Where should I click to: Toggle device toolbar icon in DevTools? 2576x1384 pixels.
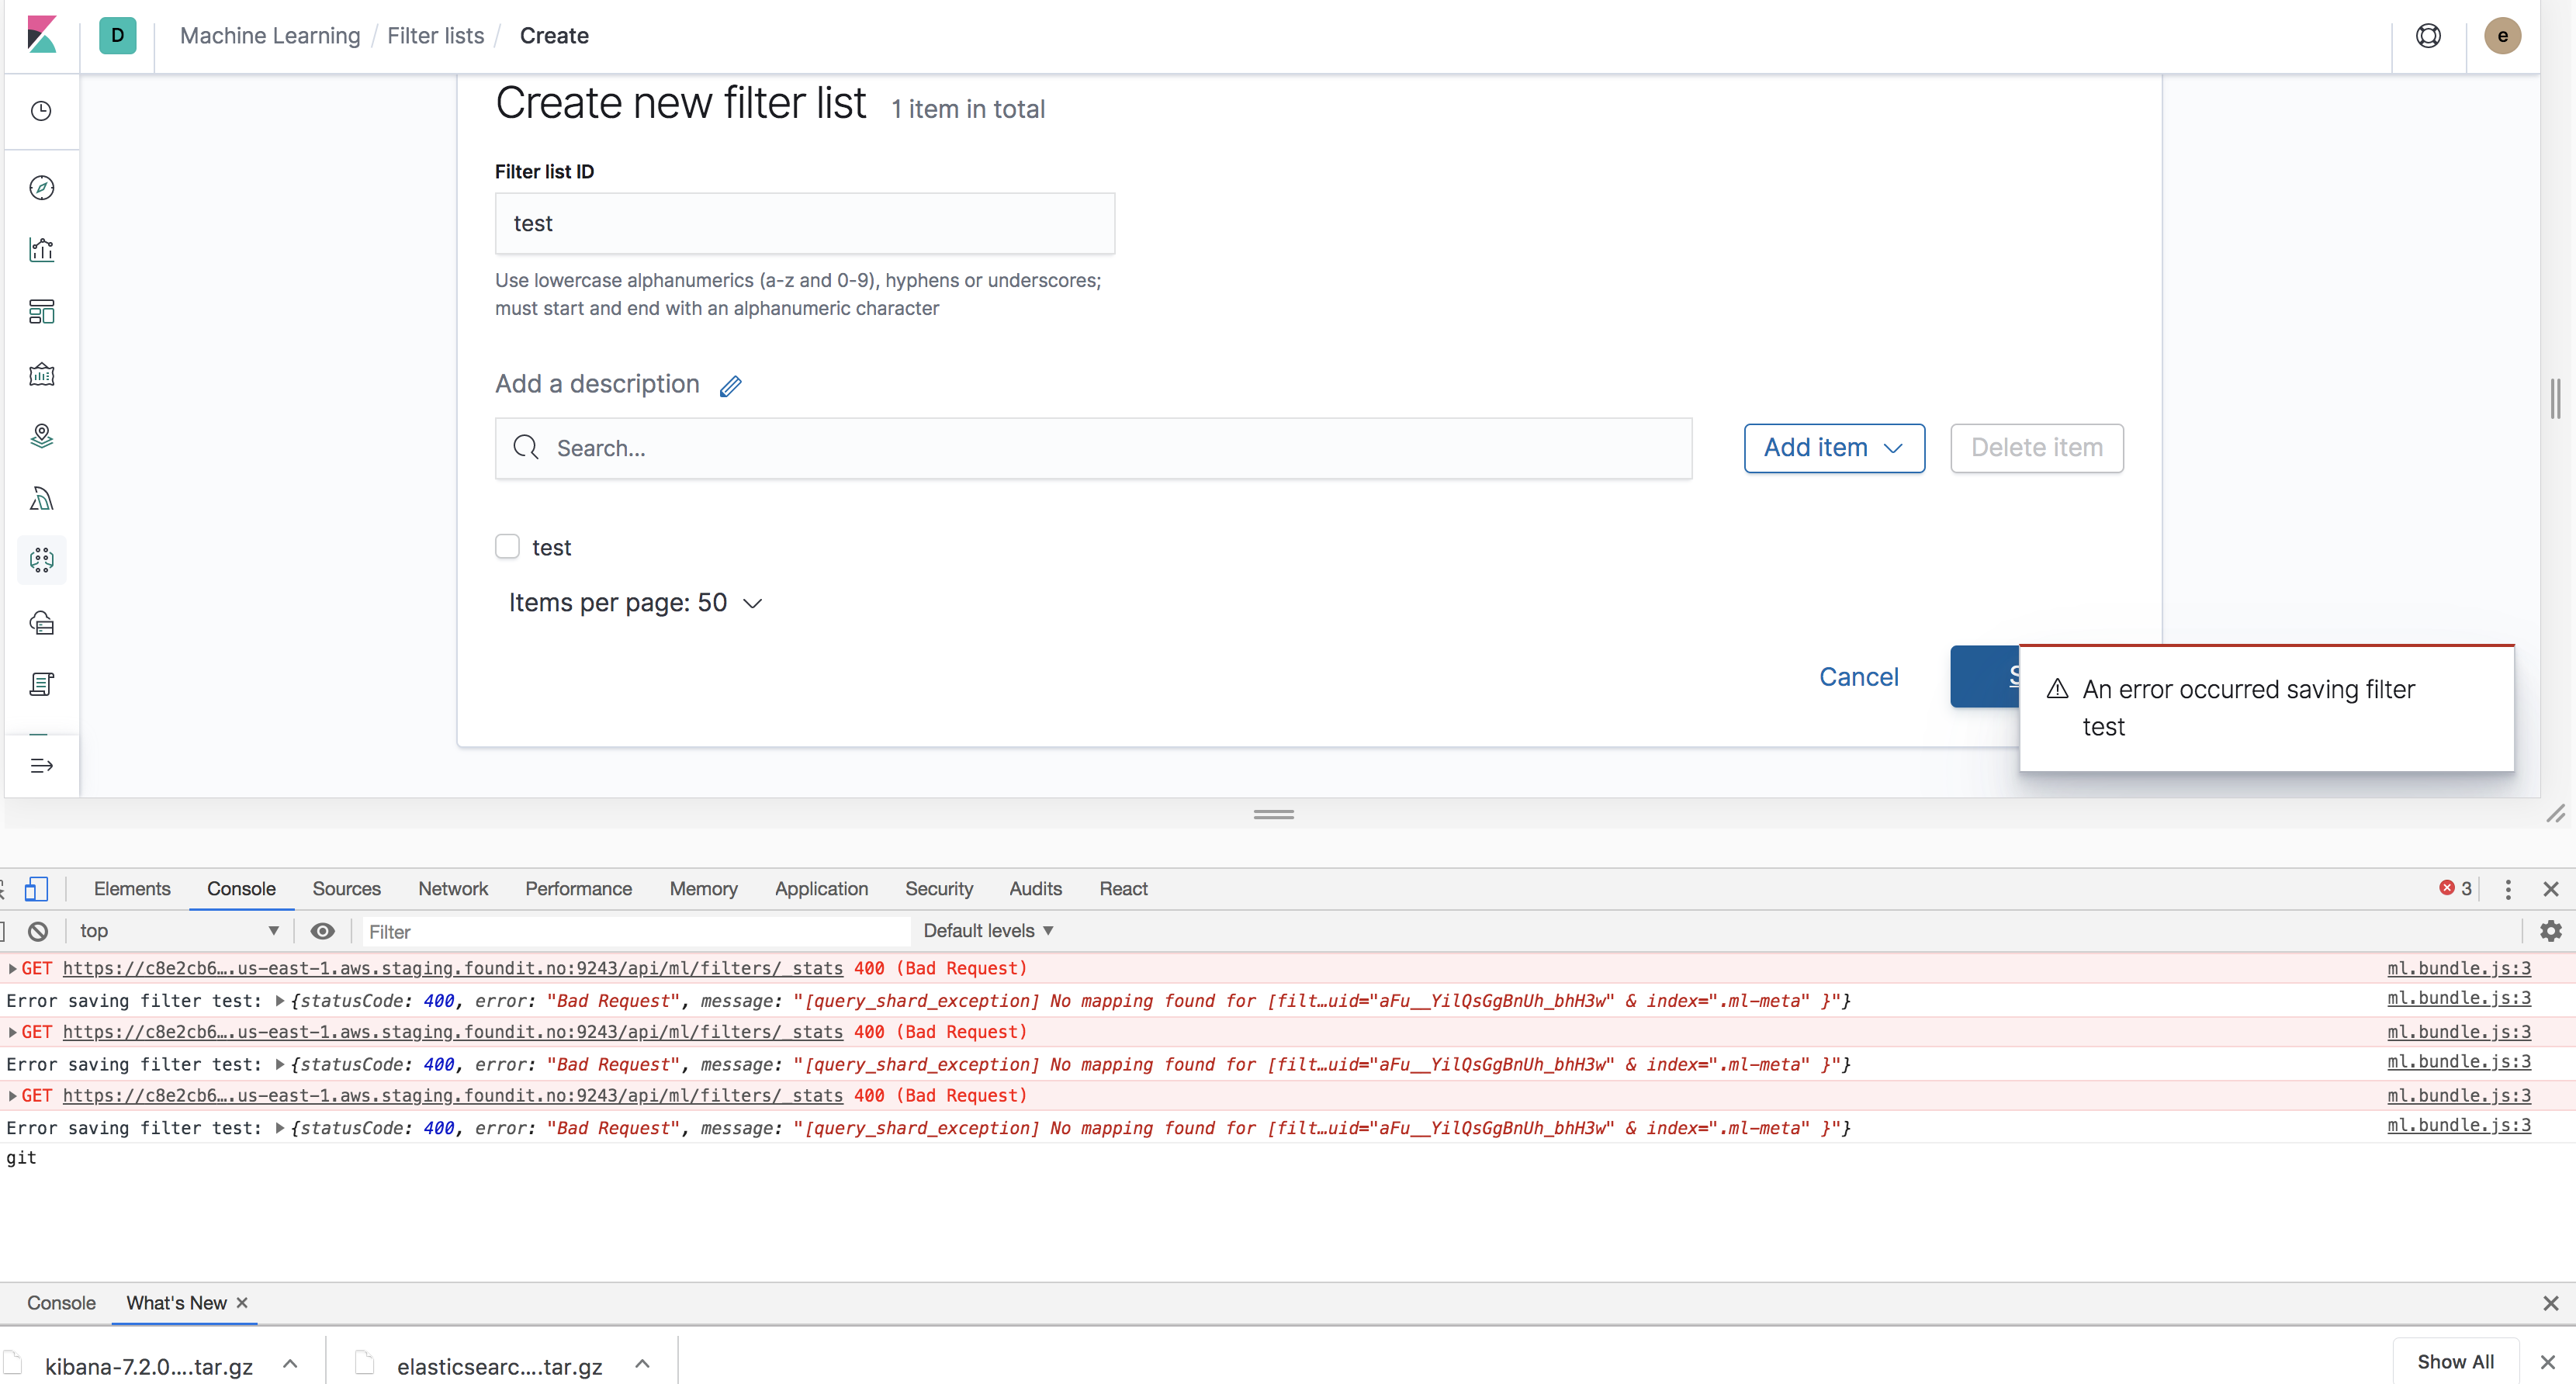coord(36,889)
